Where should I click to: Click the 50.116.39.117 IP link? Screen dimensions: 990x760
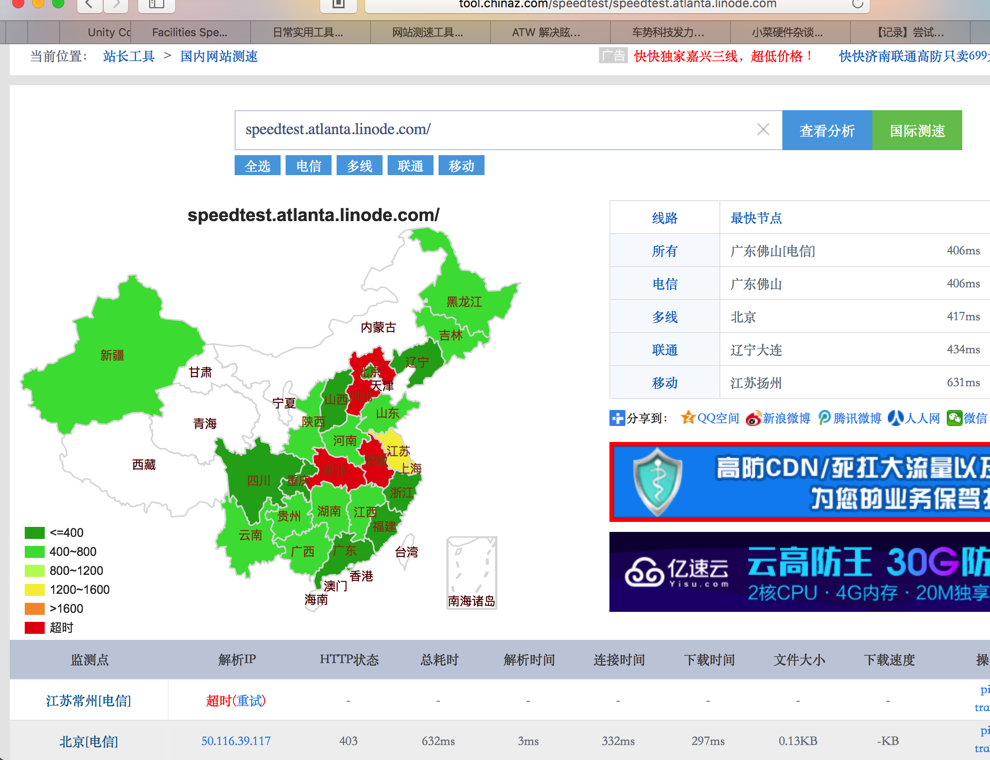click(x=236, y=741)
